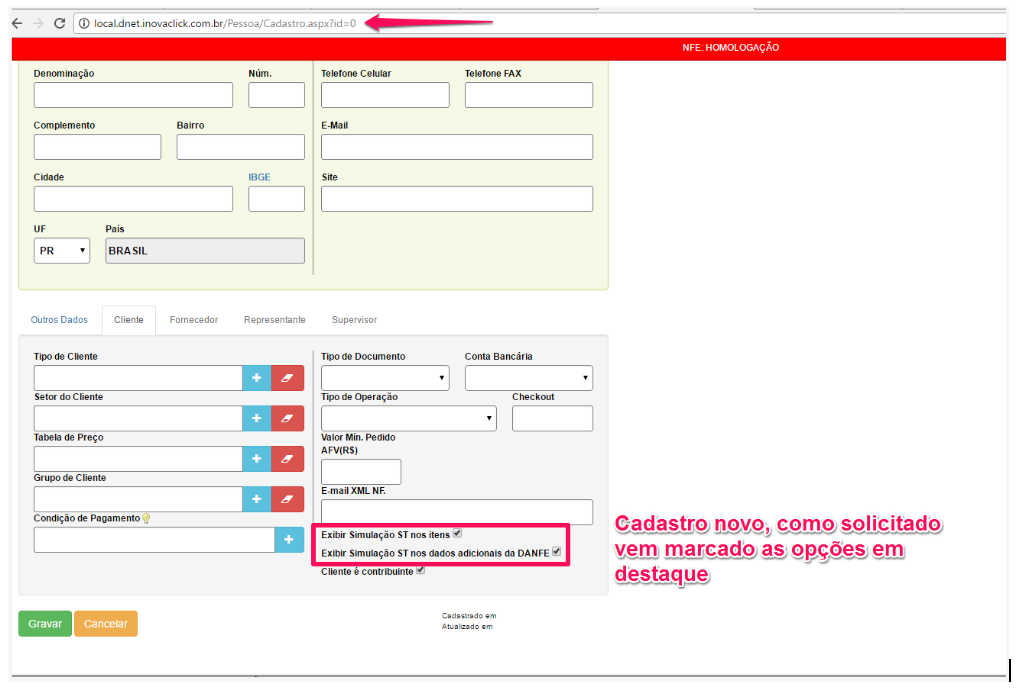
Task: Toggle Cliente é contribuinte checkbox
Action: (421, 571)
